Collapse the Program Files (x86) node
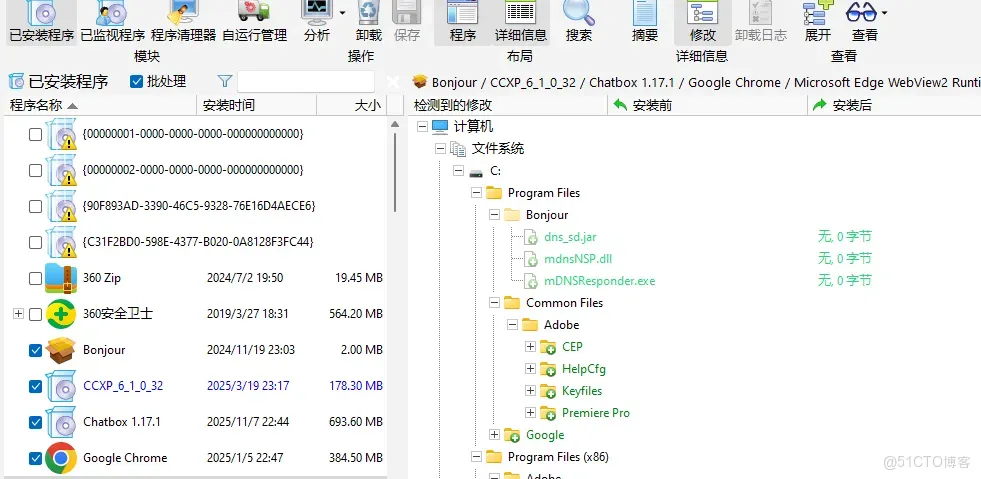The image size is (981, 479). click(477, 456)
